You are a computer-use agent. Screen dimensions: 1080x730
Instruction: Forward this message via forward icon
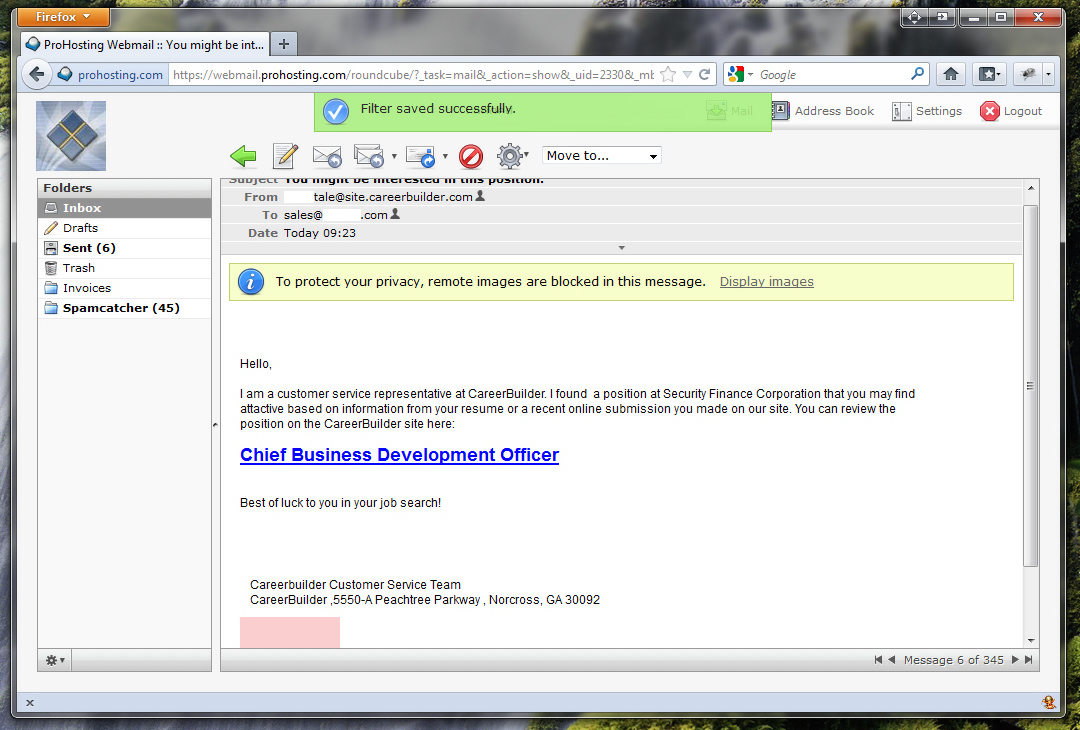(x=420, y=156)
